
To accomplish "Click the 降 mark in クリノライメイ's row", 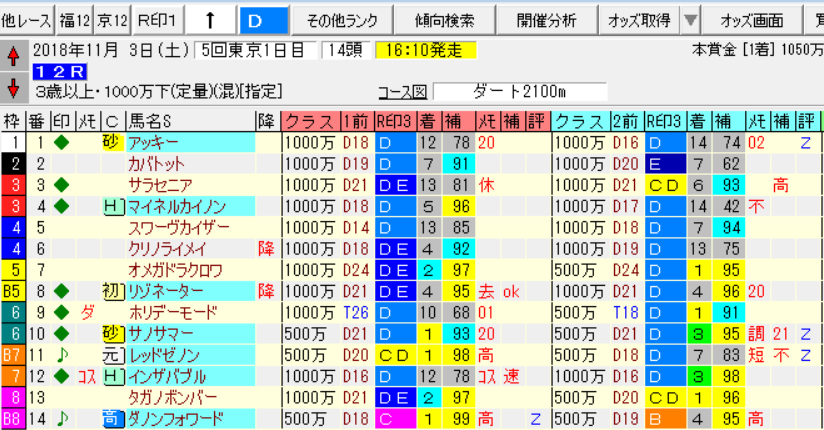I will pos(266,249).
